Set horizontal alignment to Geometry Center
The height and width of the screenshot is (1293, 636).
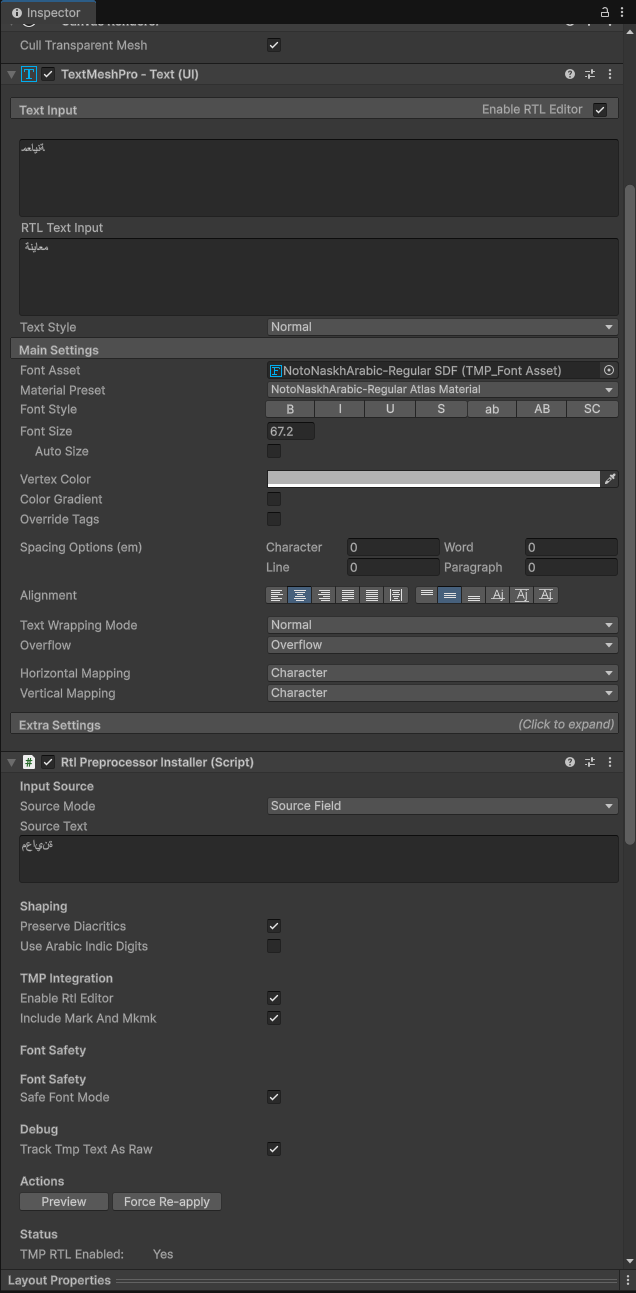click(396, 595)
